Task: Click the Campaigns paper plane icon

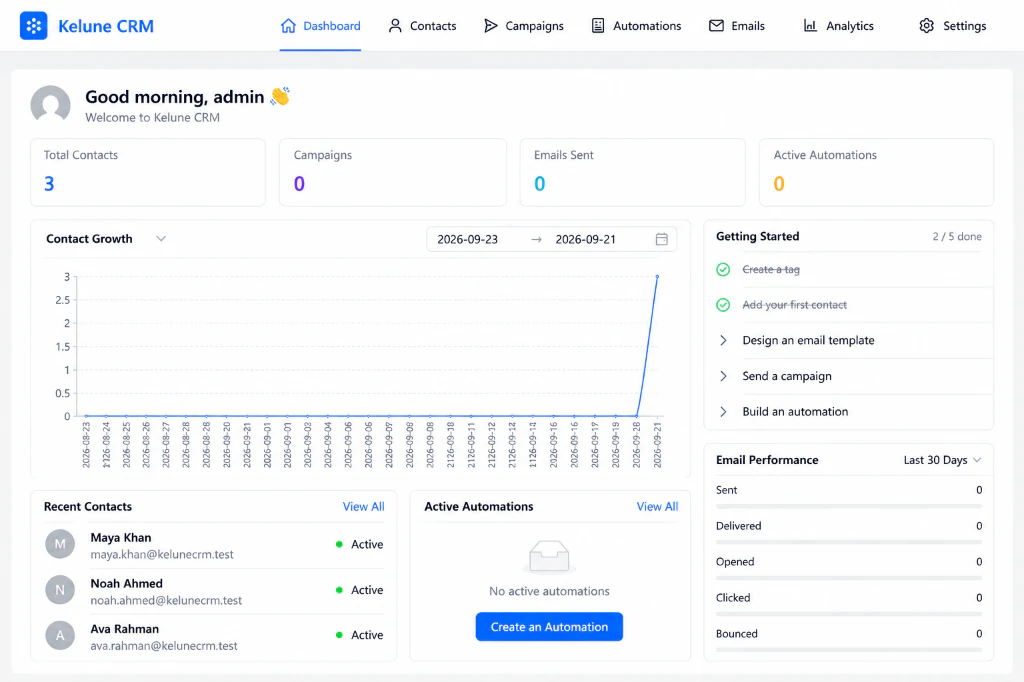Action: click(490, 25)
